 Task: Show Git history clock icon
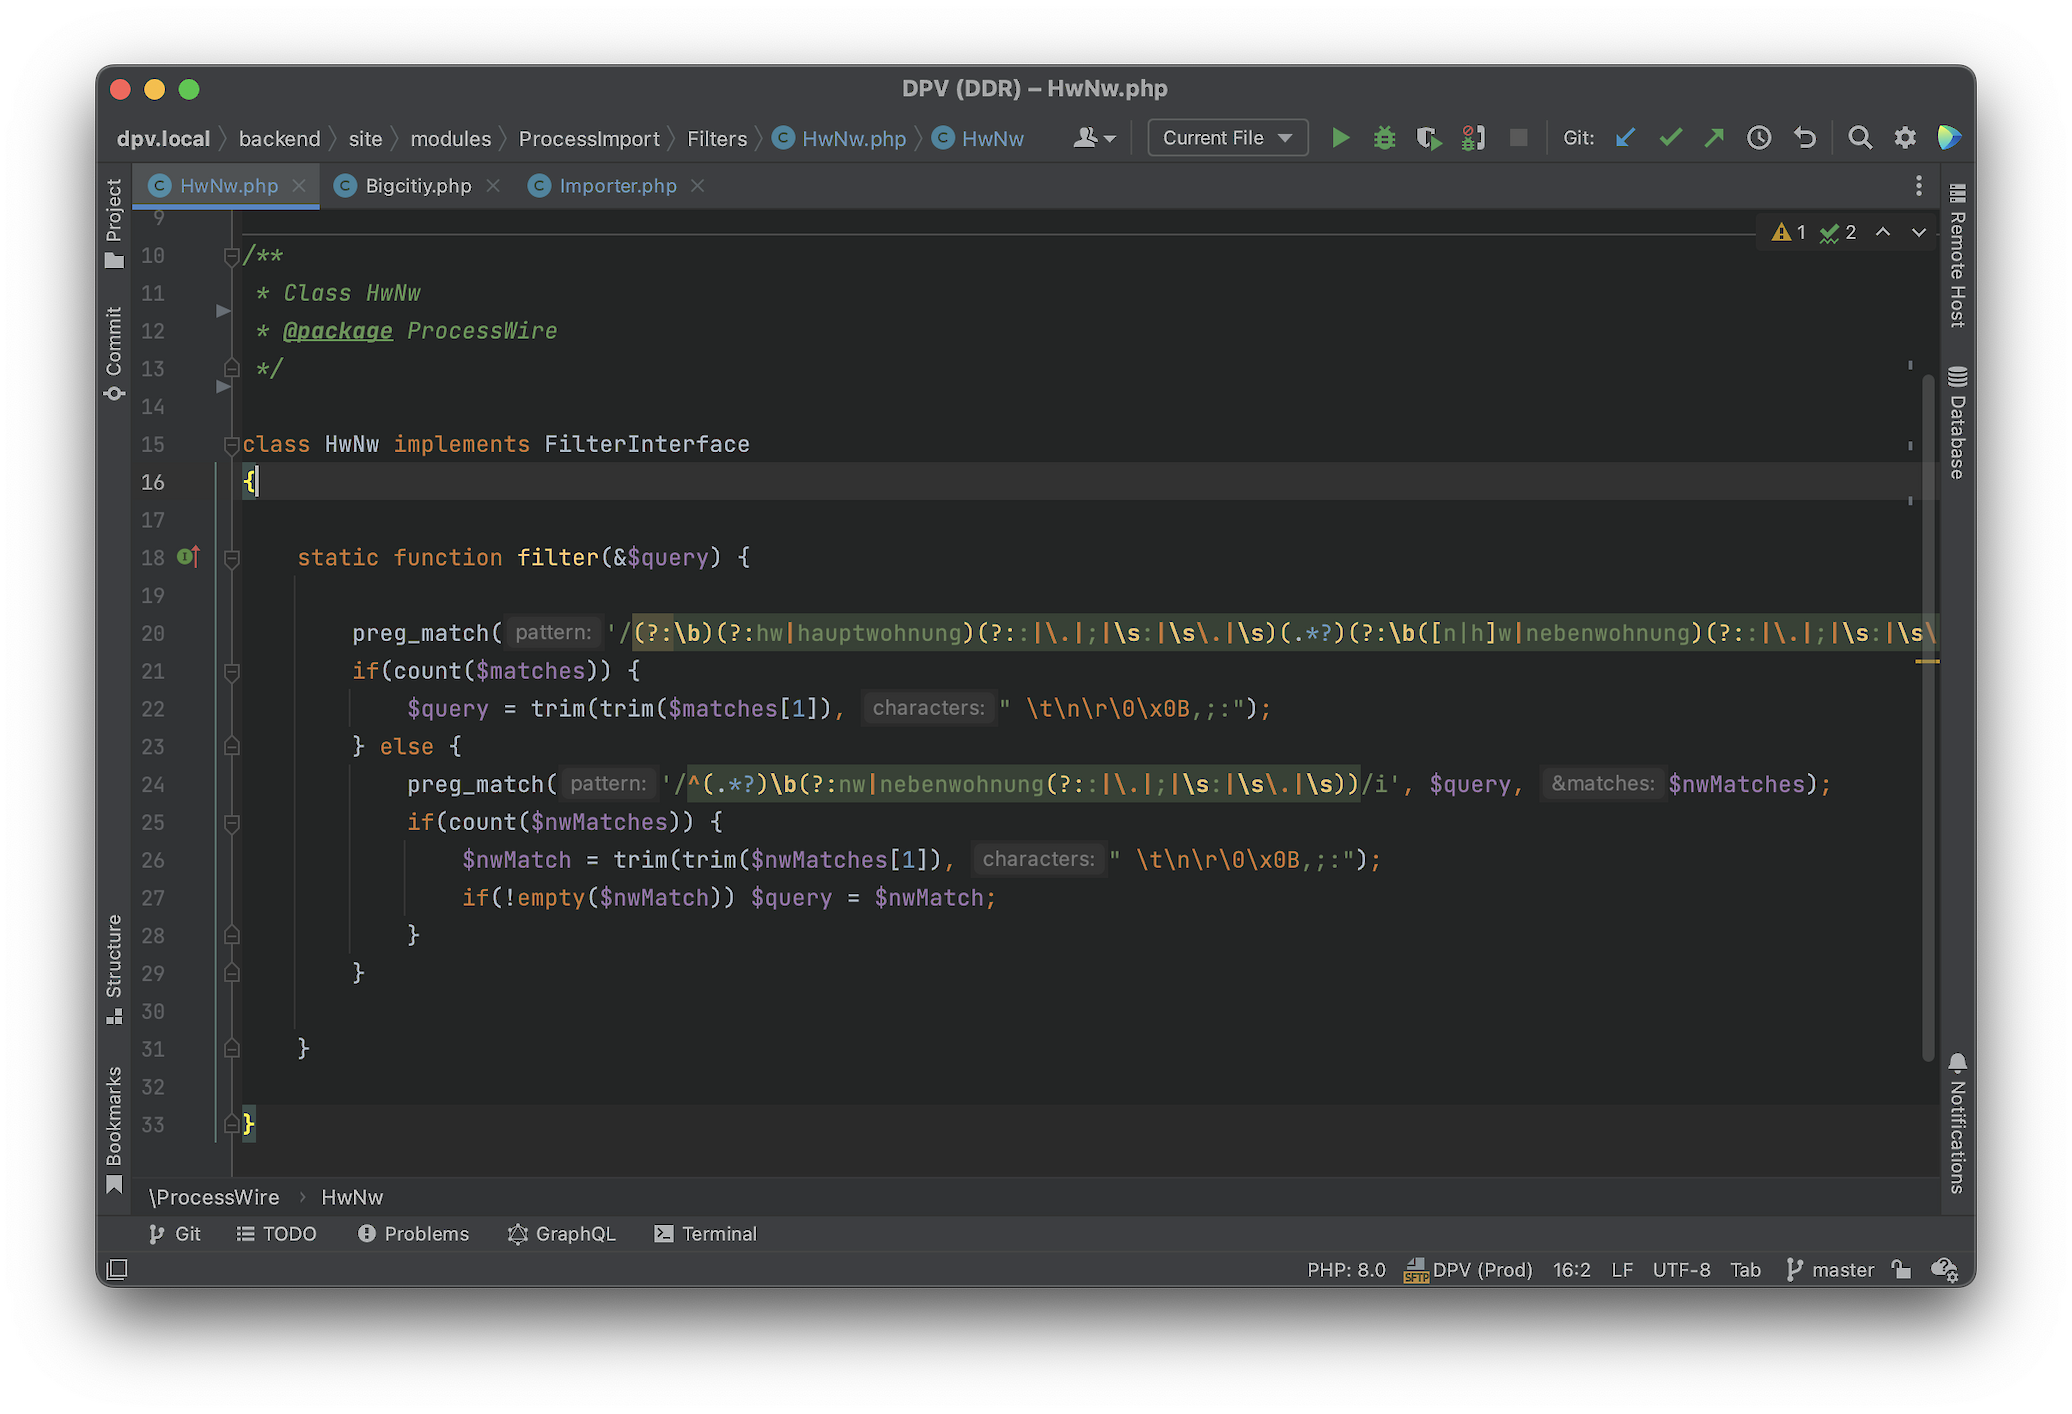1759,138
